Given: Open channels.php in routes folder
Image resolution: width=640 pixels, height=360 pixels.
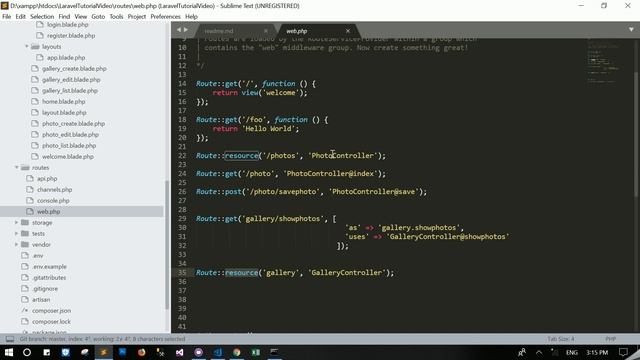Looking at the screenshot, I should pos(54,190).
